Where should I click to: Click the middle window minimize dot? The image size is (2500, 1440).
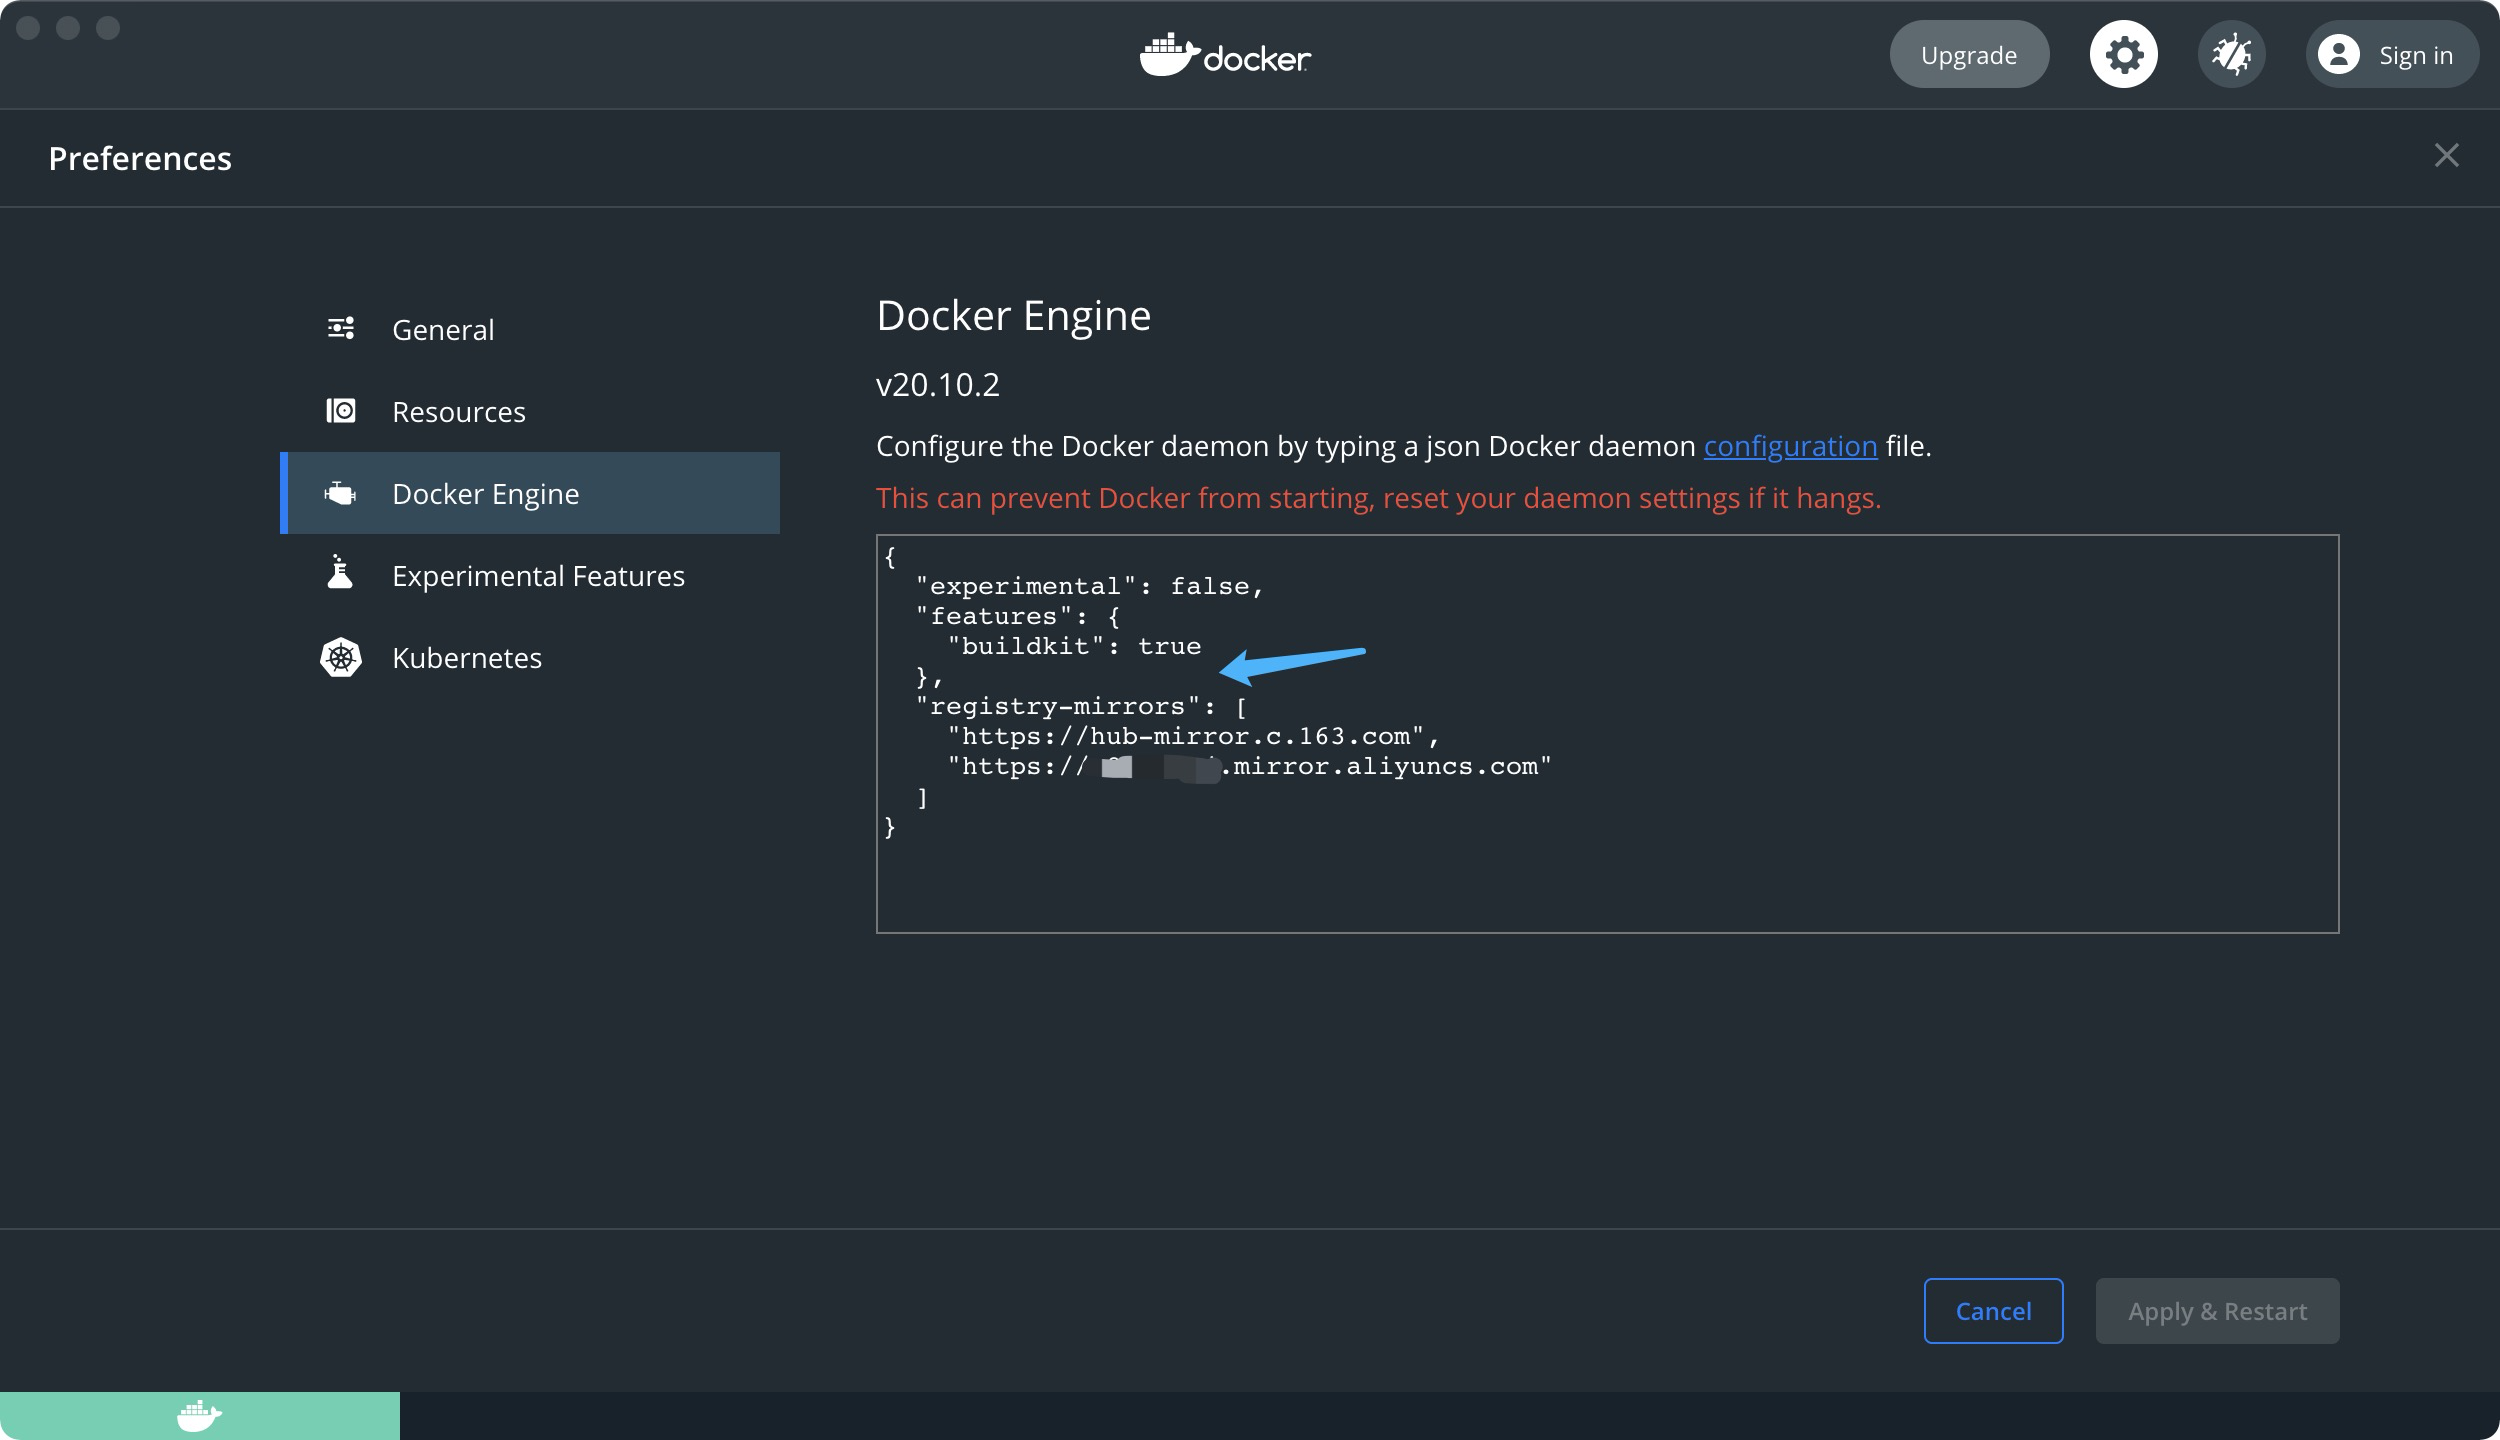[68, 28]
